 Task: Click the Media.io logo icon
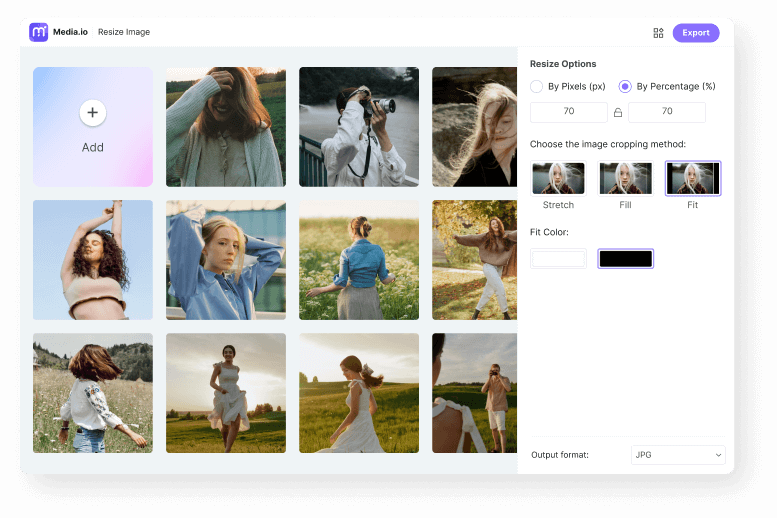(39, 32)
